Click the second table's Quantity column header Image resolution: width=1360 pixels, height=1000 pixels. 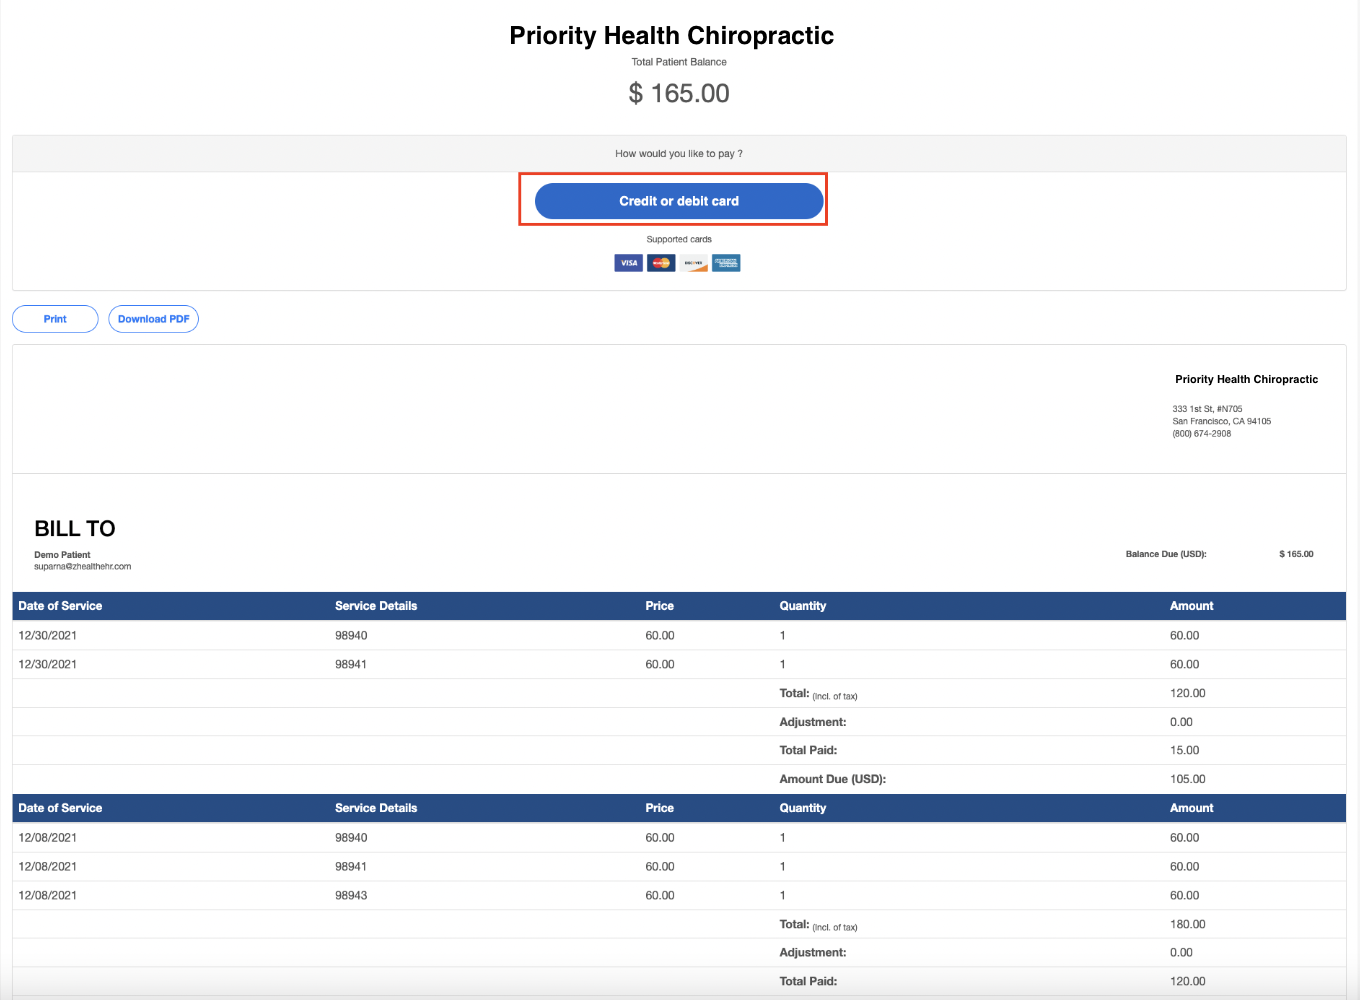(x=802, y=808)
